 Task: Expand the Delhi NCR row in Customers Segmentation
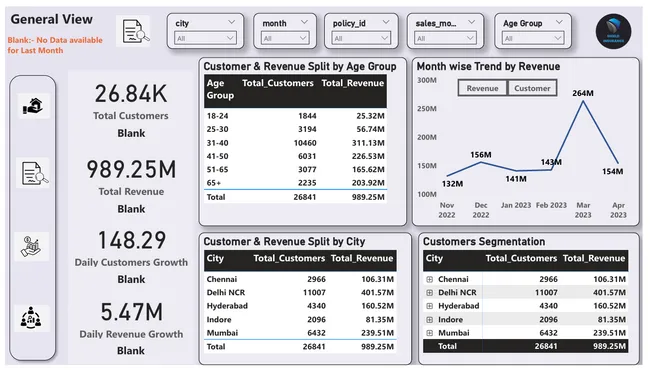pyautogui.click(x=429, y=293)
